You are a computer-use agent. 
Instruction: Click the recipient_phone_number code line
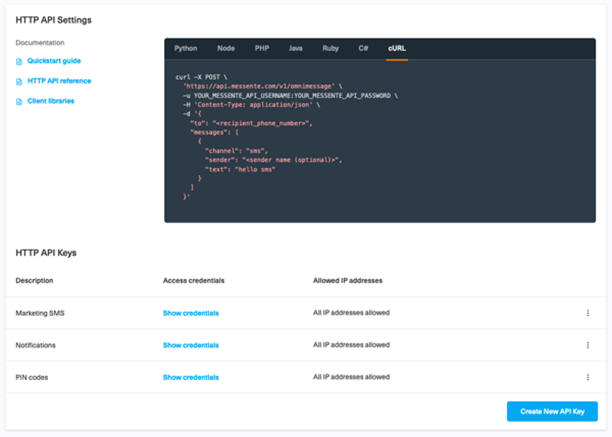pos(251,123)
